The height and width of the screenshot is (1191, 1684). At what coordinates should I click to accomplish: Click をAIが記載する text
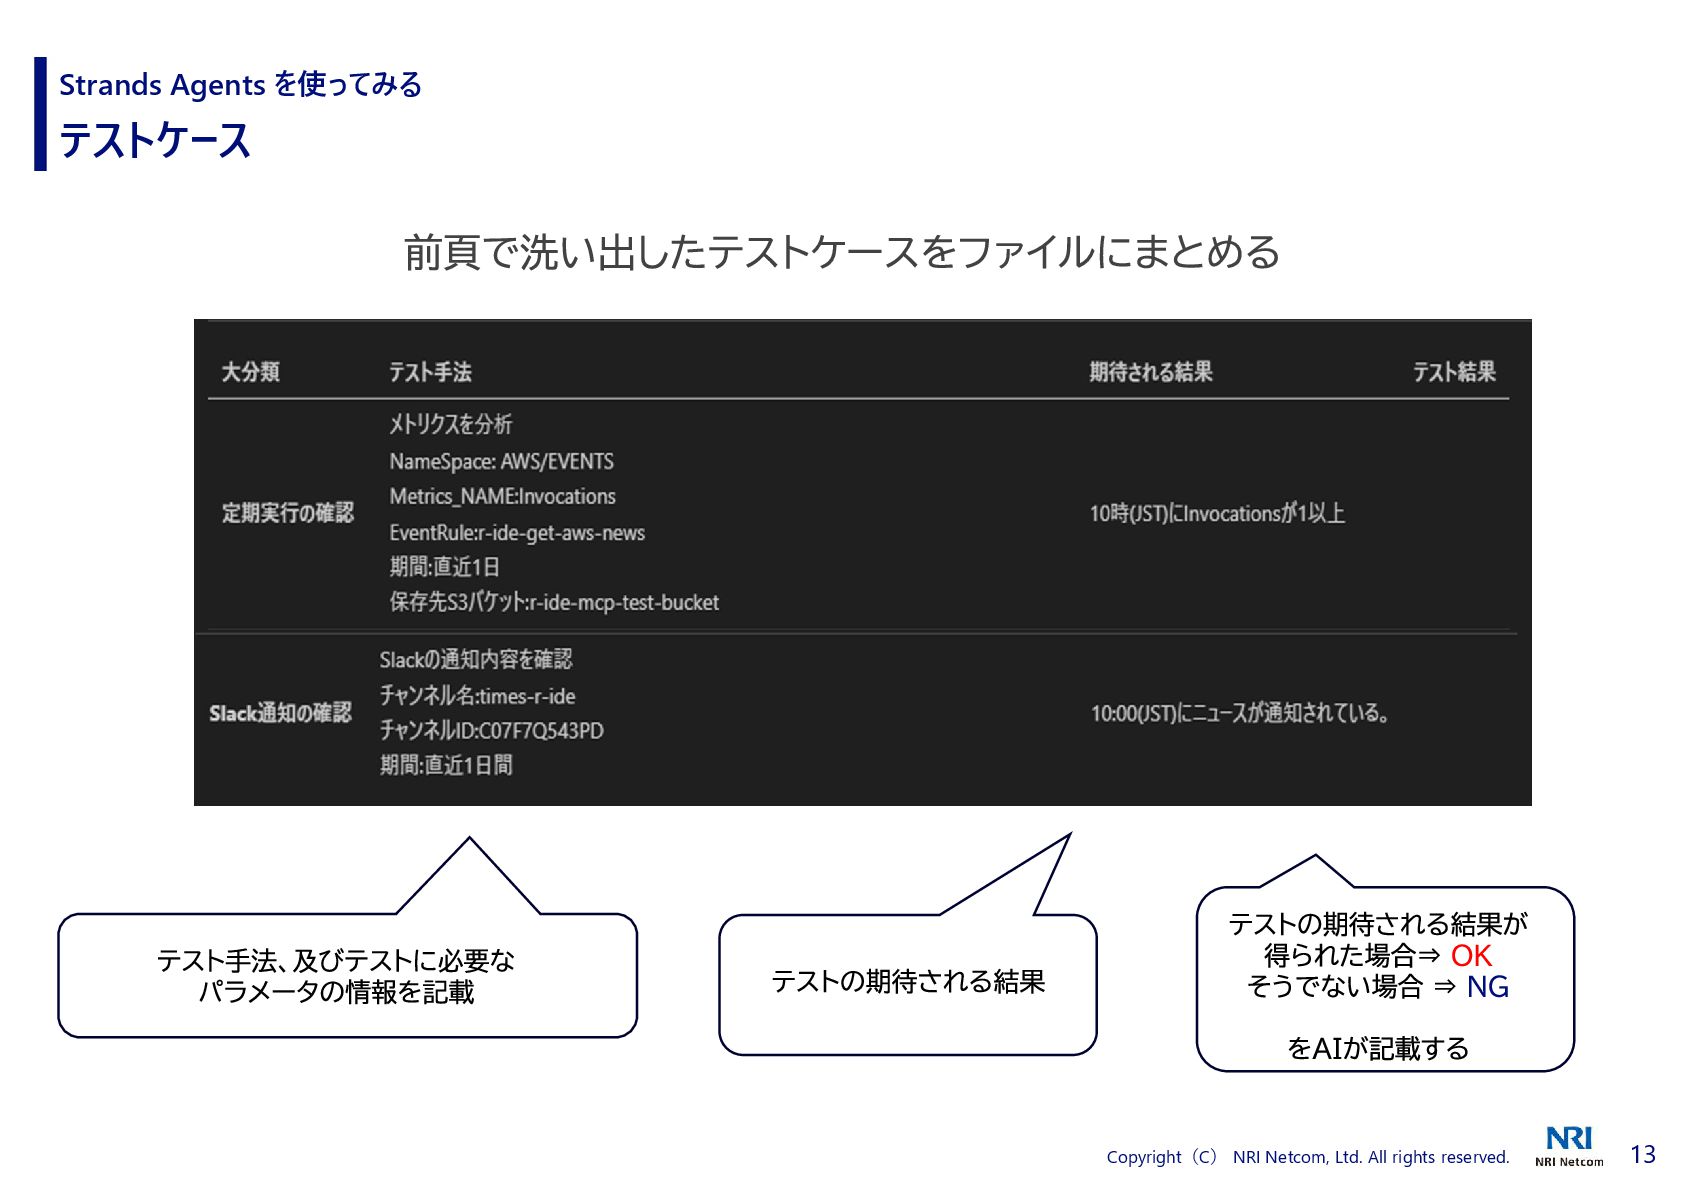pyautogui.click(x=1378, y=1048)
